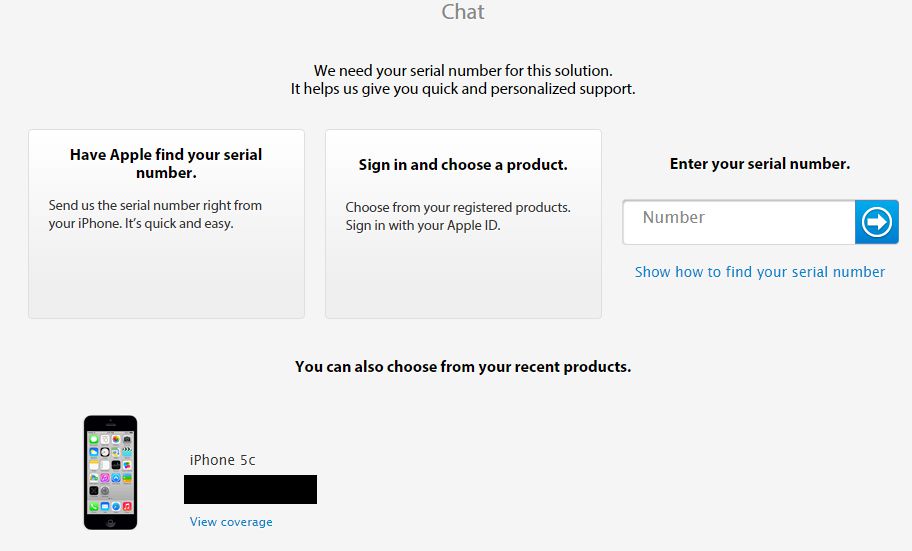The width and height of the screenshot is (912, 551).
Task: Click 'You can also choose from your recent products'
Action: (x=463, y=367)
